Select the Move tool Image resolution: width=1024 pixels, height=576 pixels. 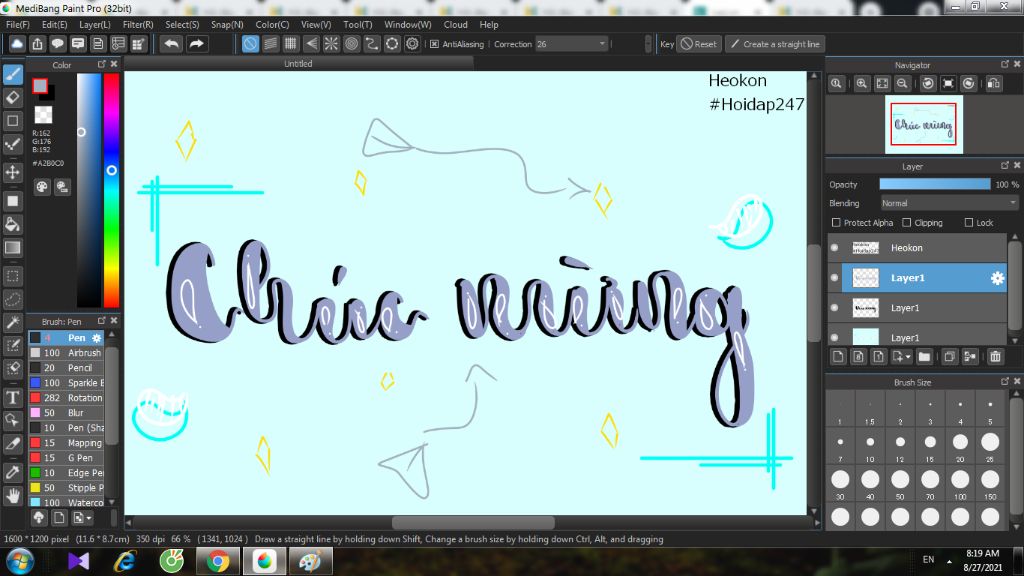pos(13,172)
